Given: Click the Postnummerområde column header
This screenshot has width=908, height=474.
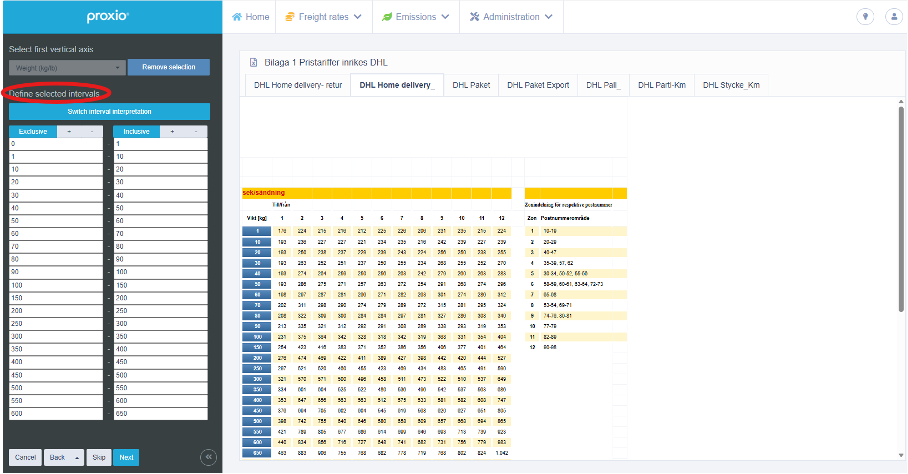Looking at the screenshot, I should (x=565, y=218).
